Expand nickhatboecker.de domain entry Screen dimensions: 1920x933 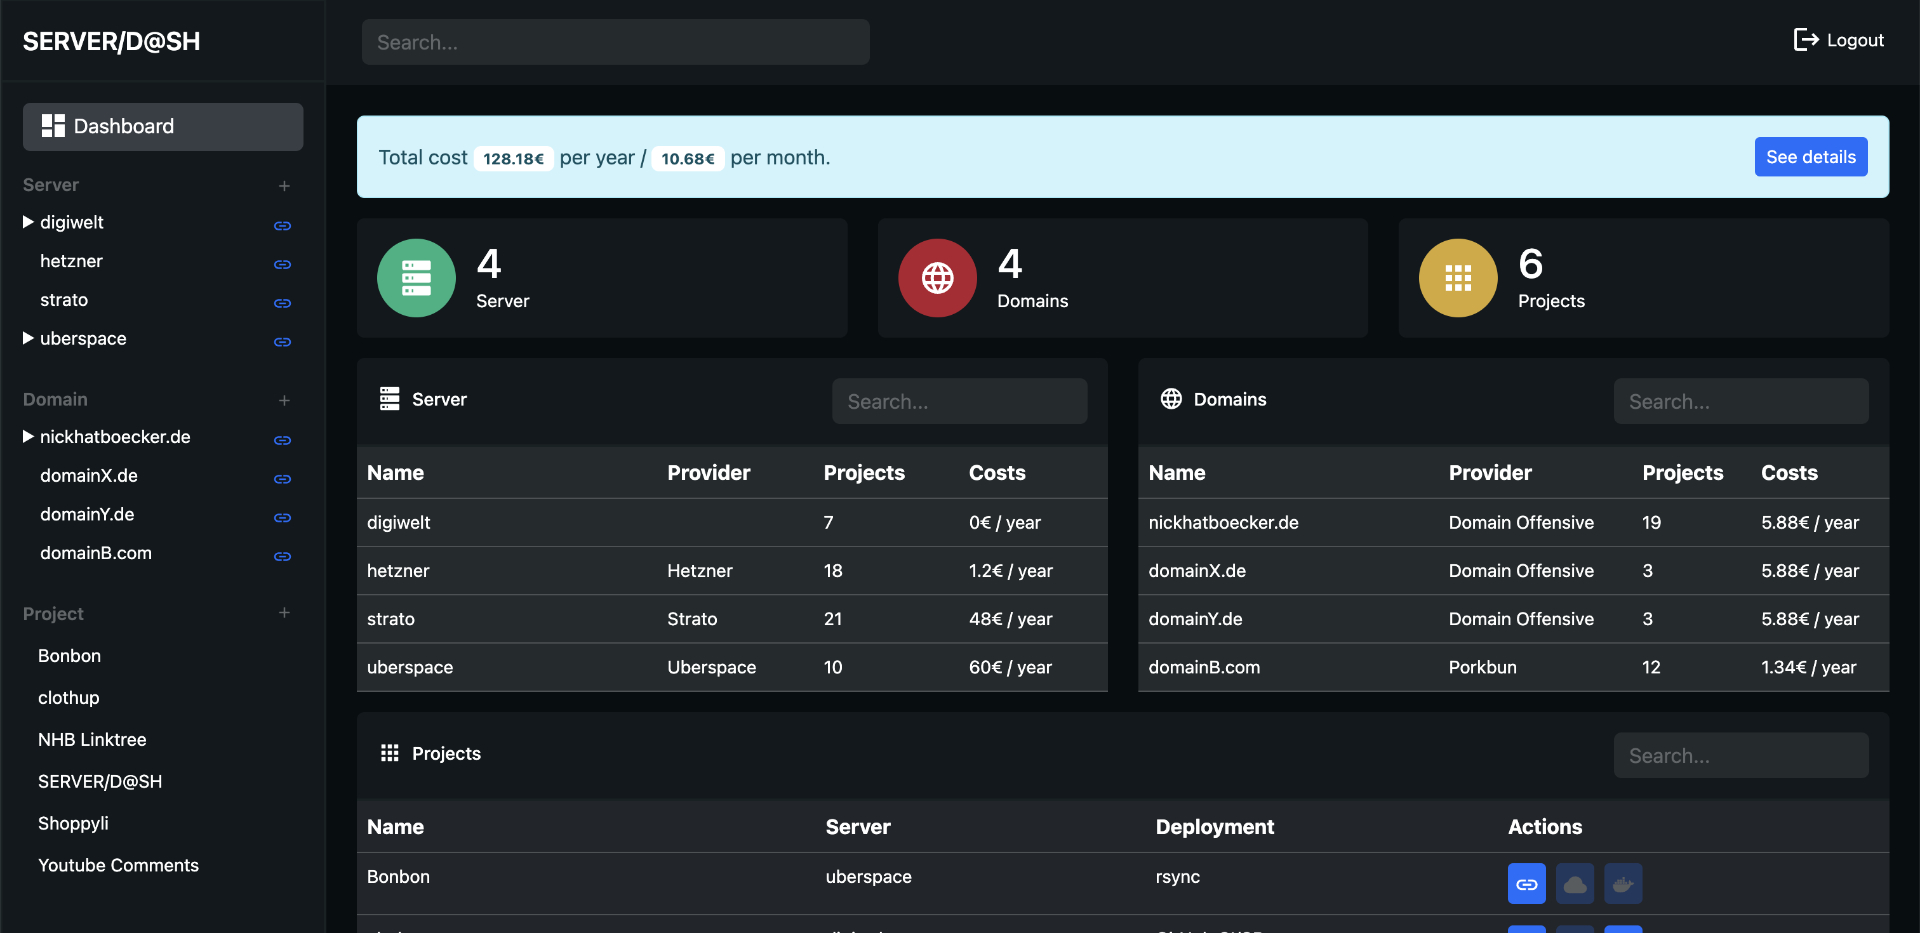click(28, 437)
